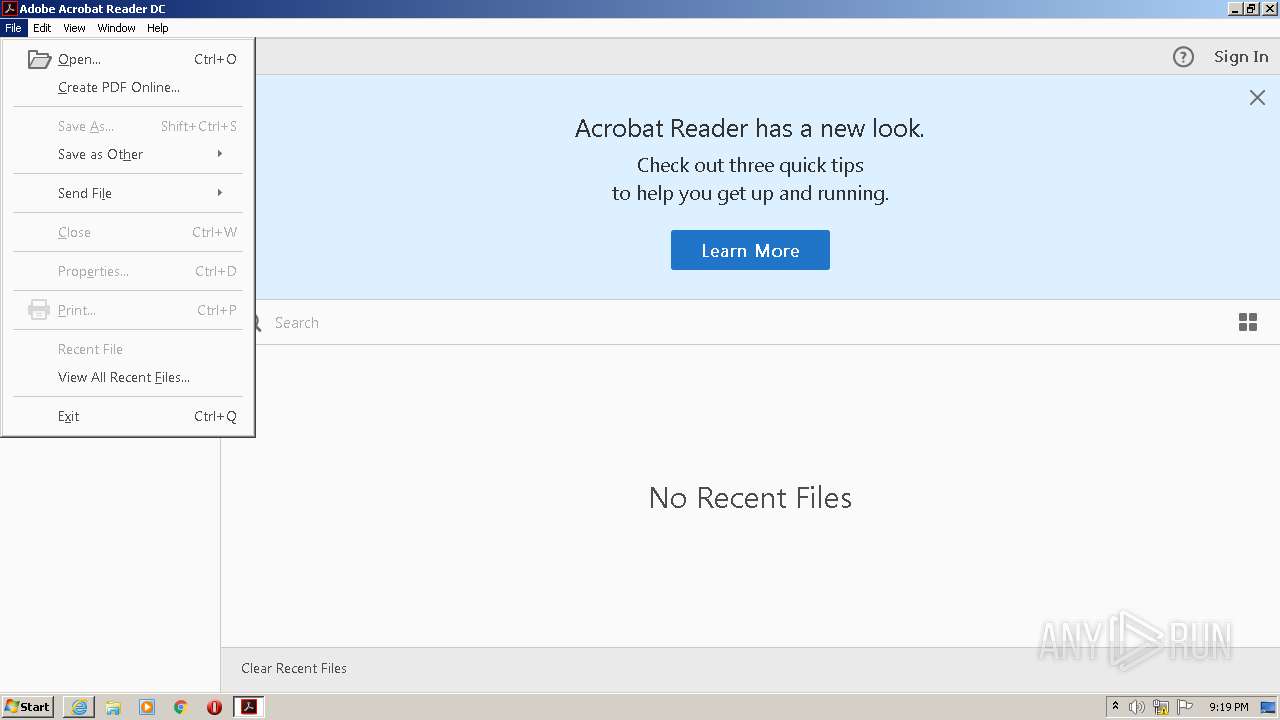Close the new look banner

pos(1257,97)
